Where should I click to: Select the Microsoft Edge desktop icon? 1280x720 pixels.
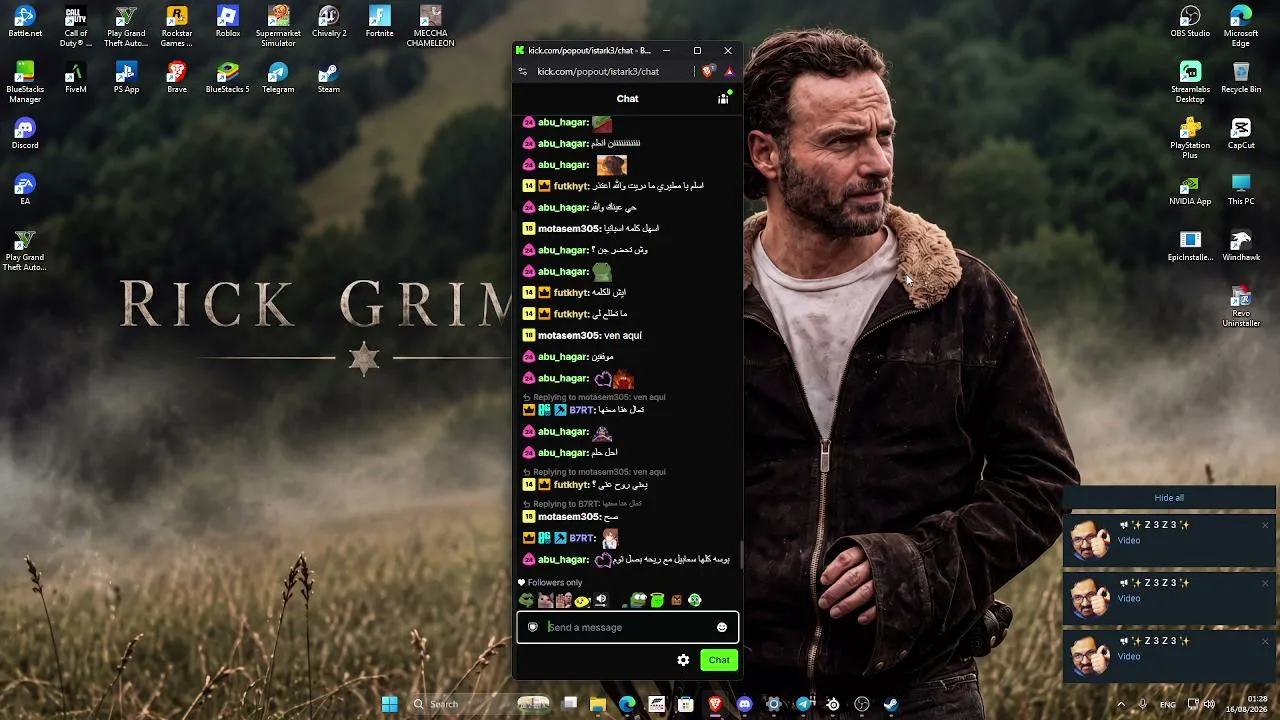pos(1241,27)
